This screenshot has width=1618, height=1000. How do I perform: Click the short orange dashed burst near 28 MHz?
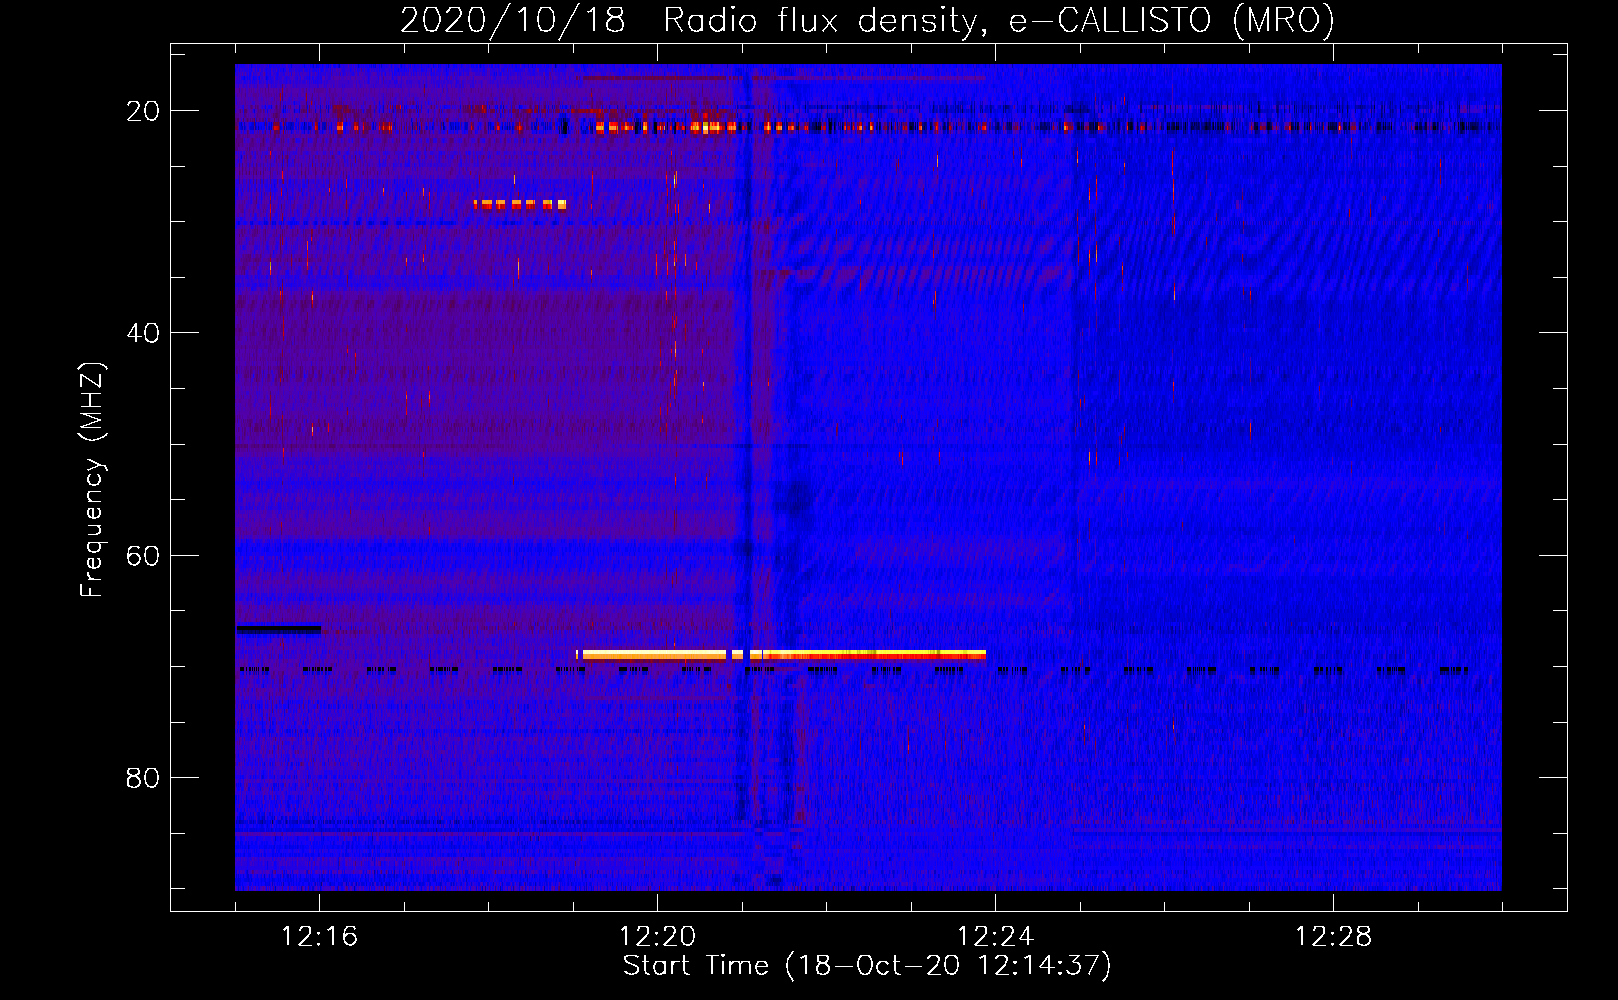click(520, 205)
